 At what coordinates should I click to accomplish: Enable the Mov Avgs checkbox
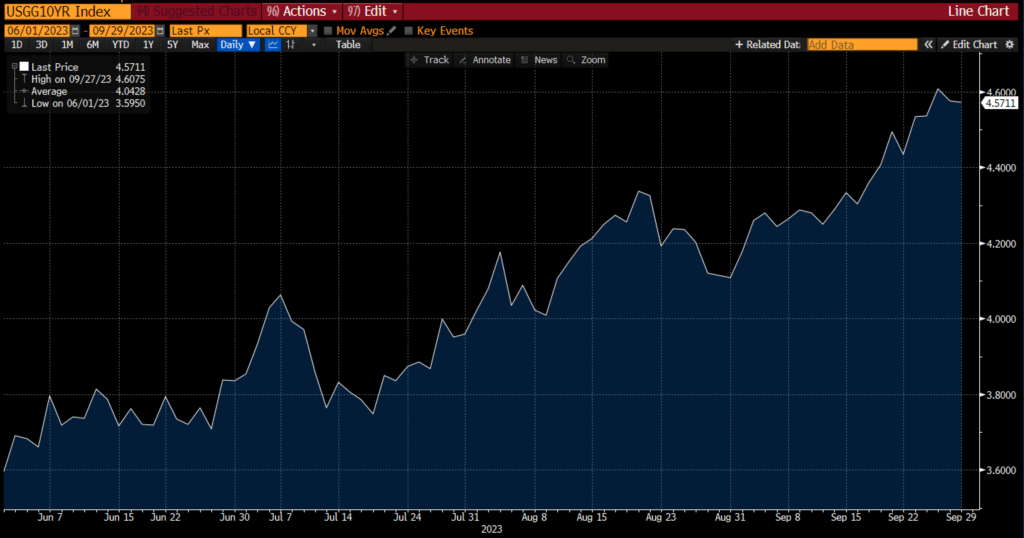pos(328,31)
